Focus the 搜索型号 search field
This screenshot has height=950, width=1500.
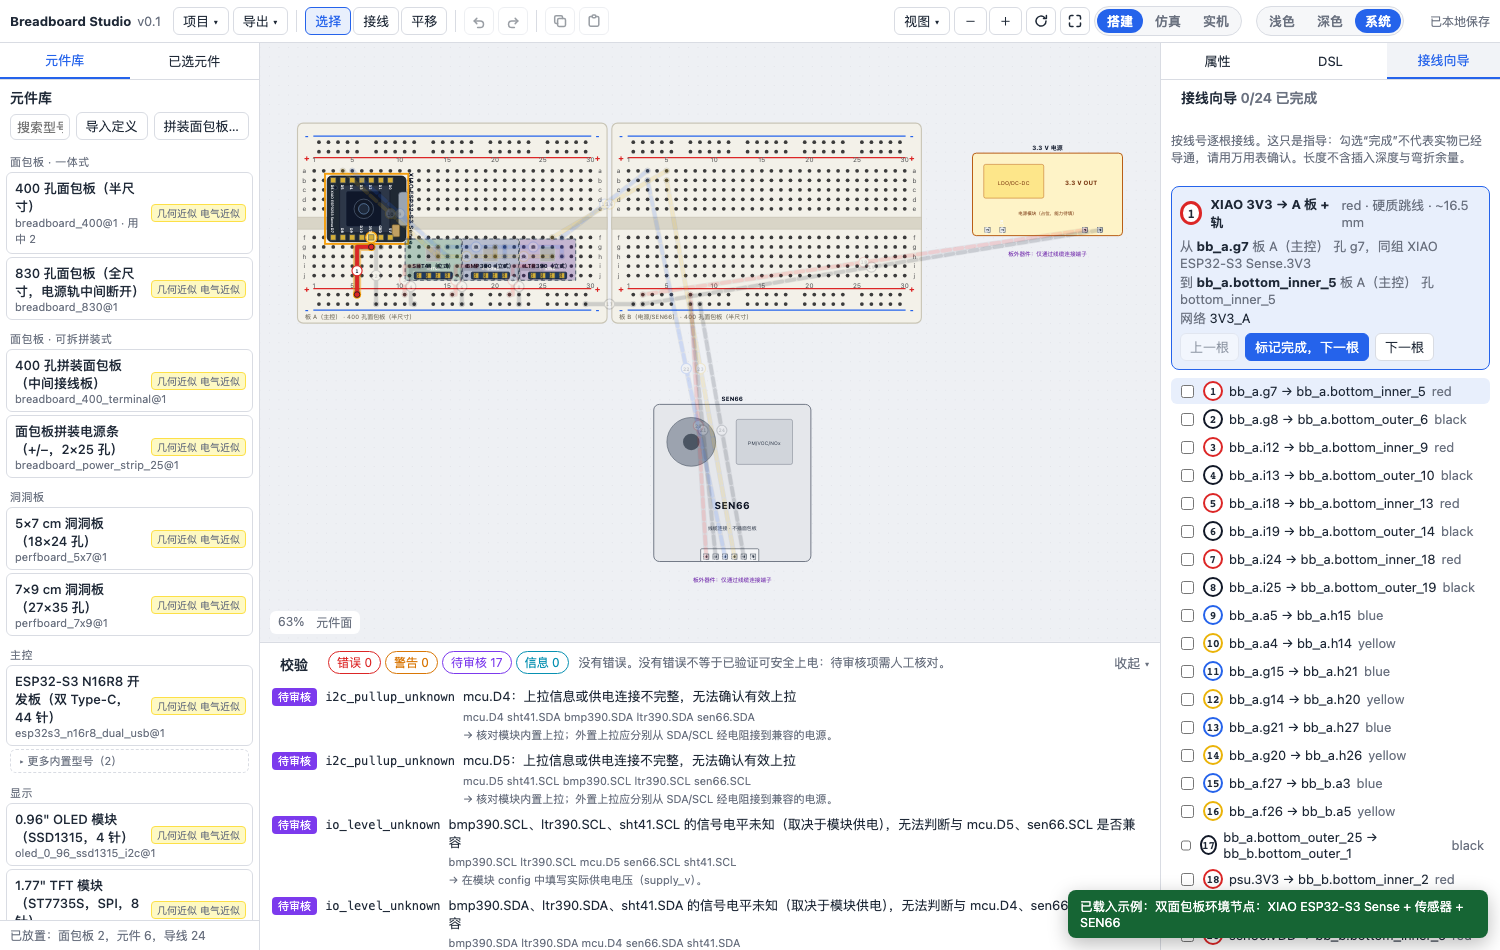(40, 126)
